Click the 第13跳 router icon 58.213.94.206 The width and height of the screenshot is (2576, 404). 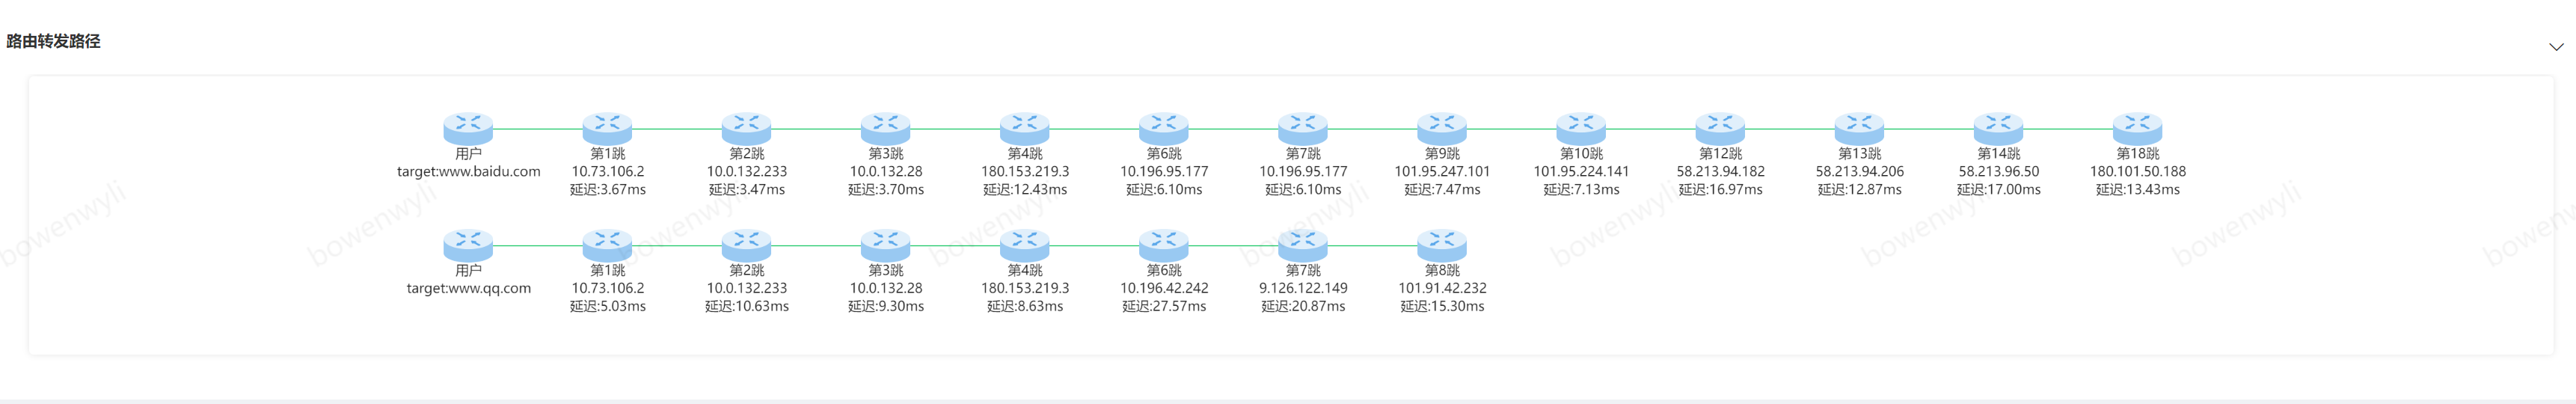point(1859,128)
